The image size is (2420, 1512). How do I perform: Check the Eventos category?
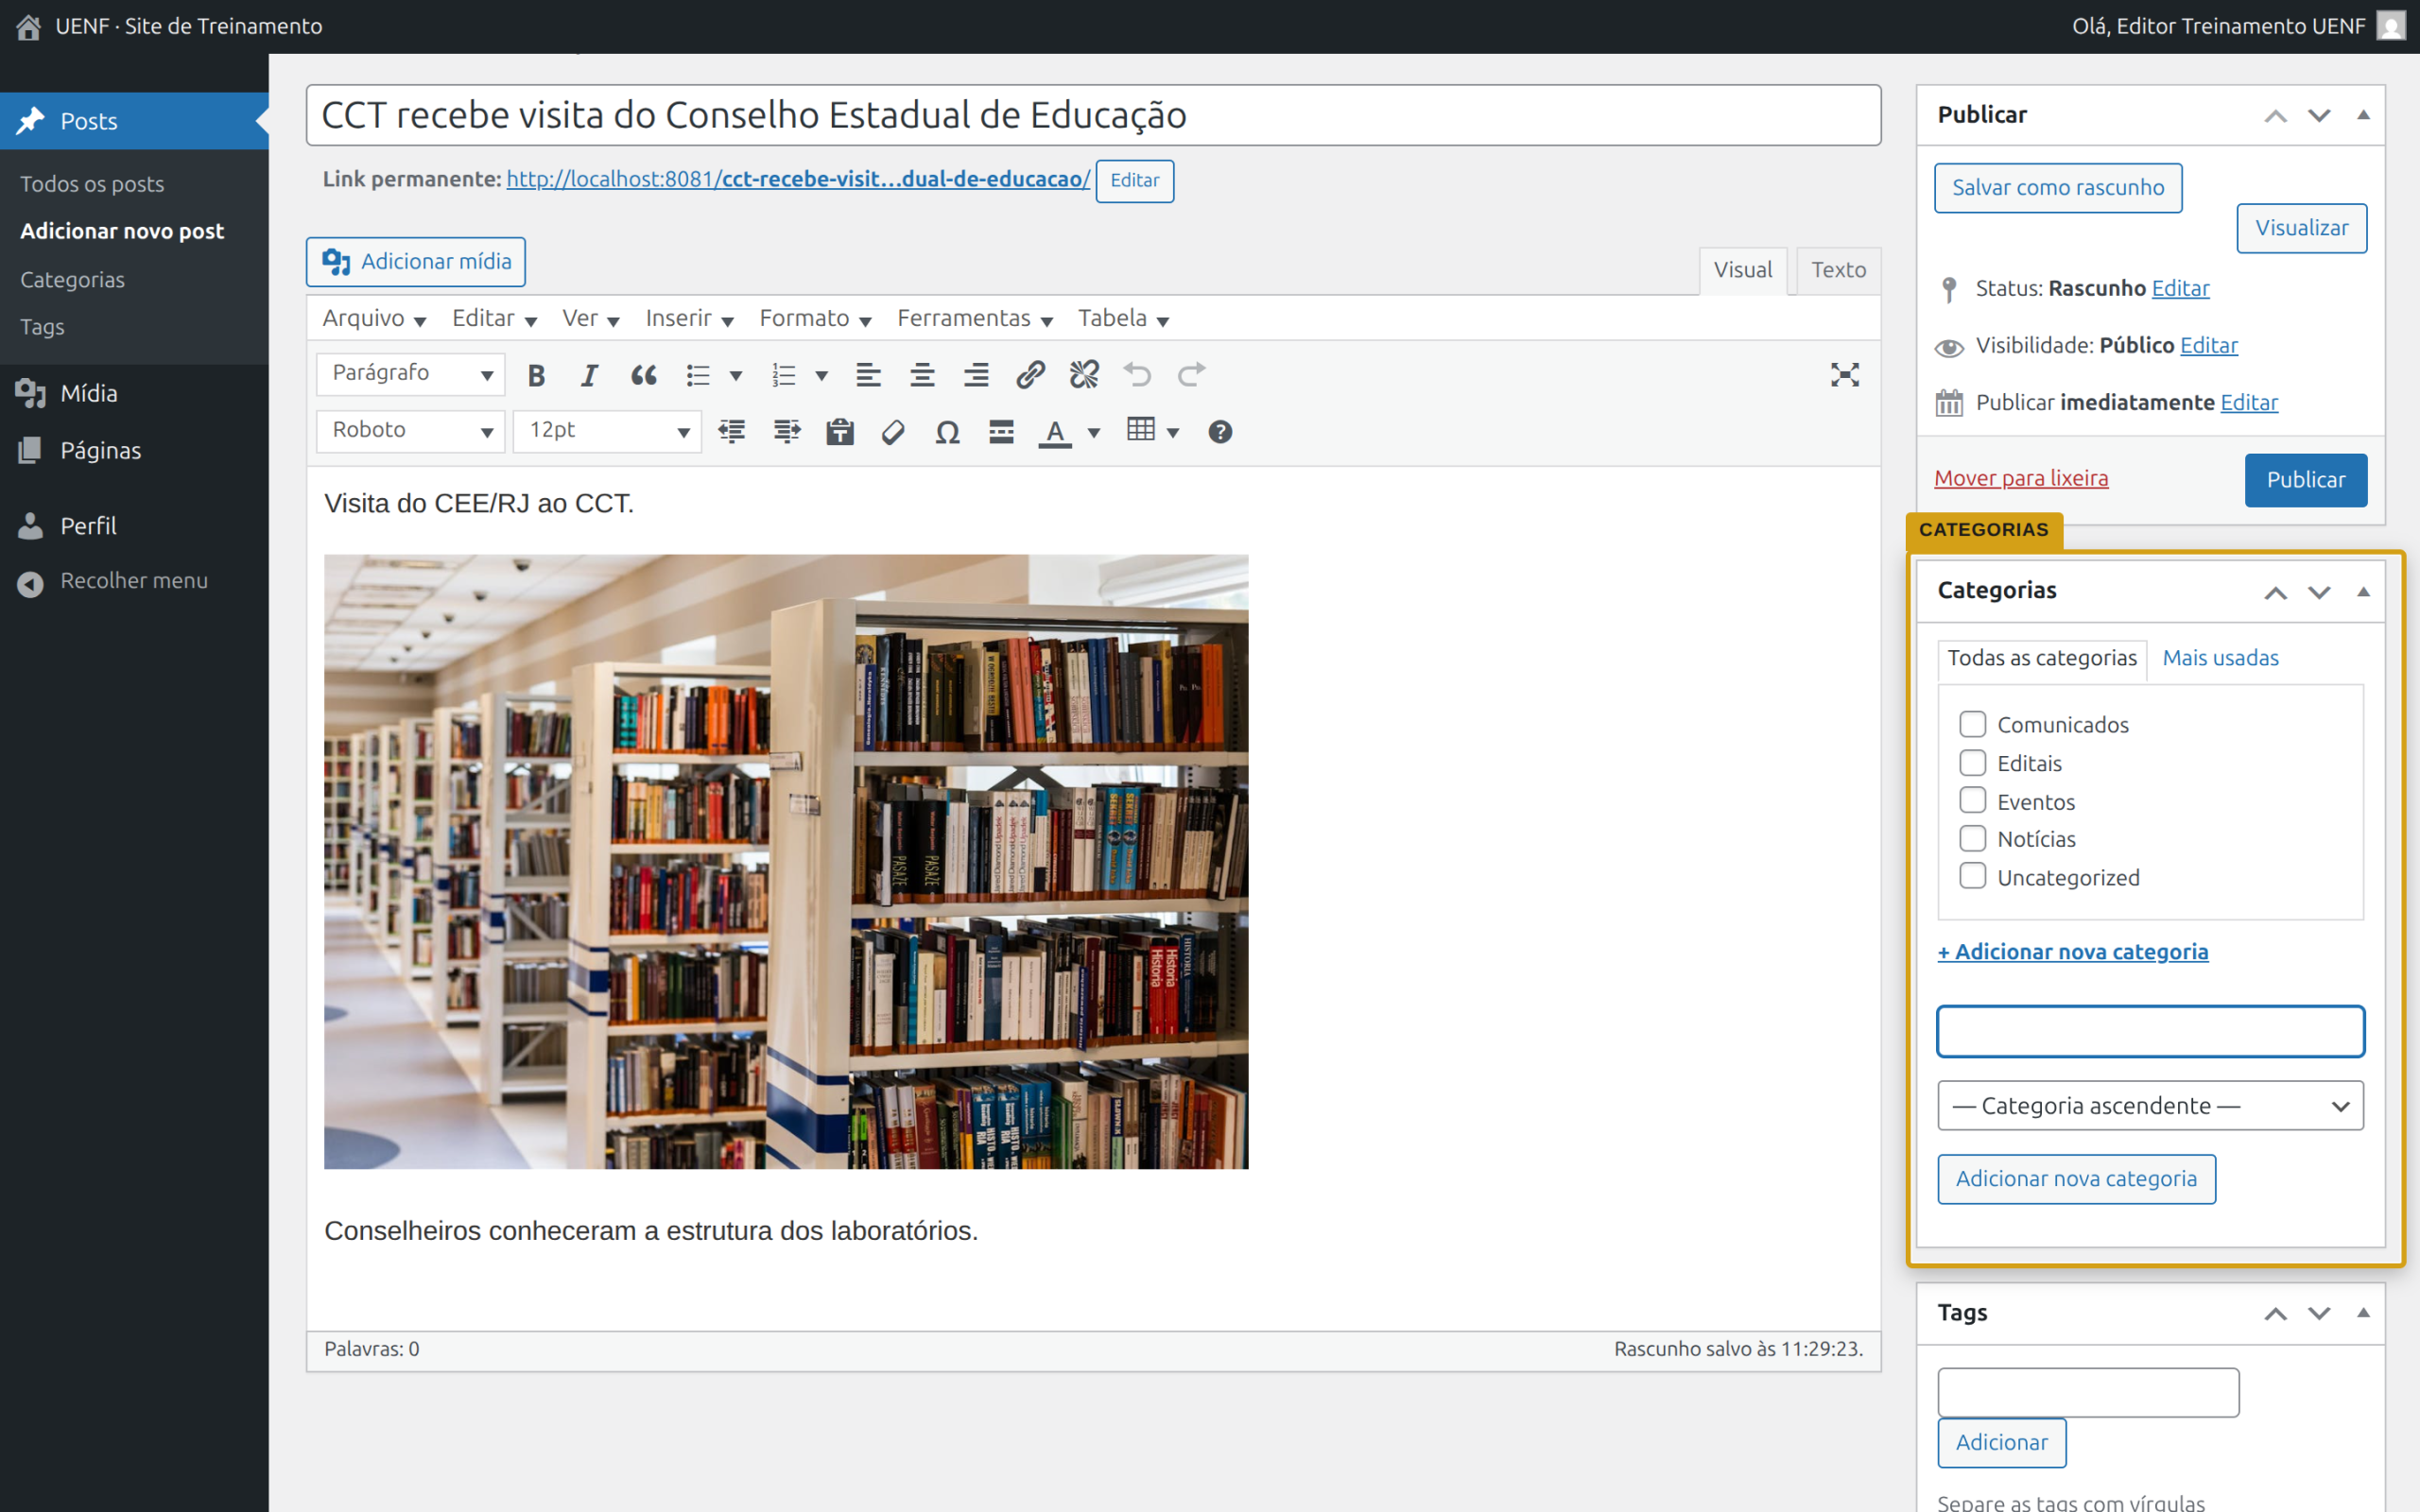tap(1972, 800)
